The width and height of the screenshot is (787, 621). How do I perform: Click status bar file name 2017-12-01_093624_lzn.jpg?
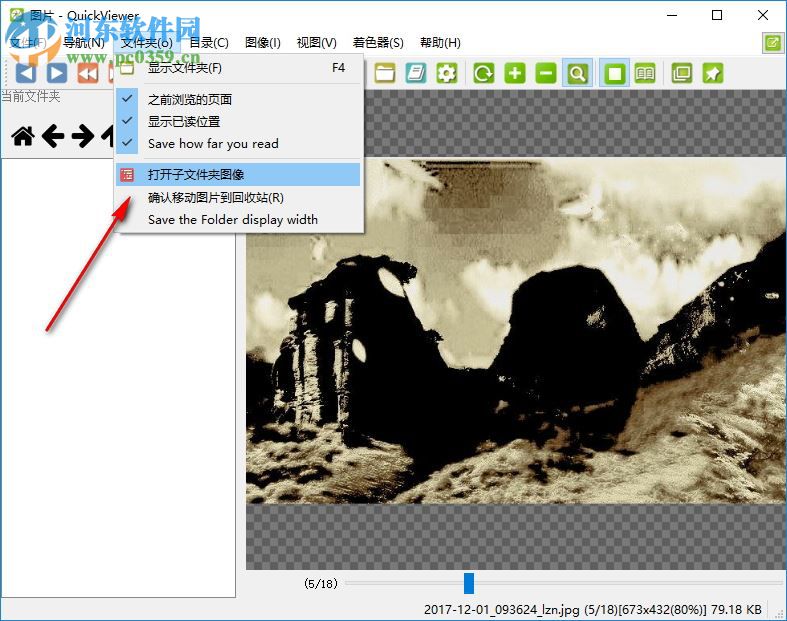[x=501, y=609]
